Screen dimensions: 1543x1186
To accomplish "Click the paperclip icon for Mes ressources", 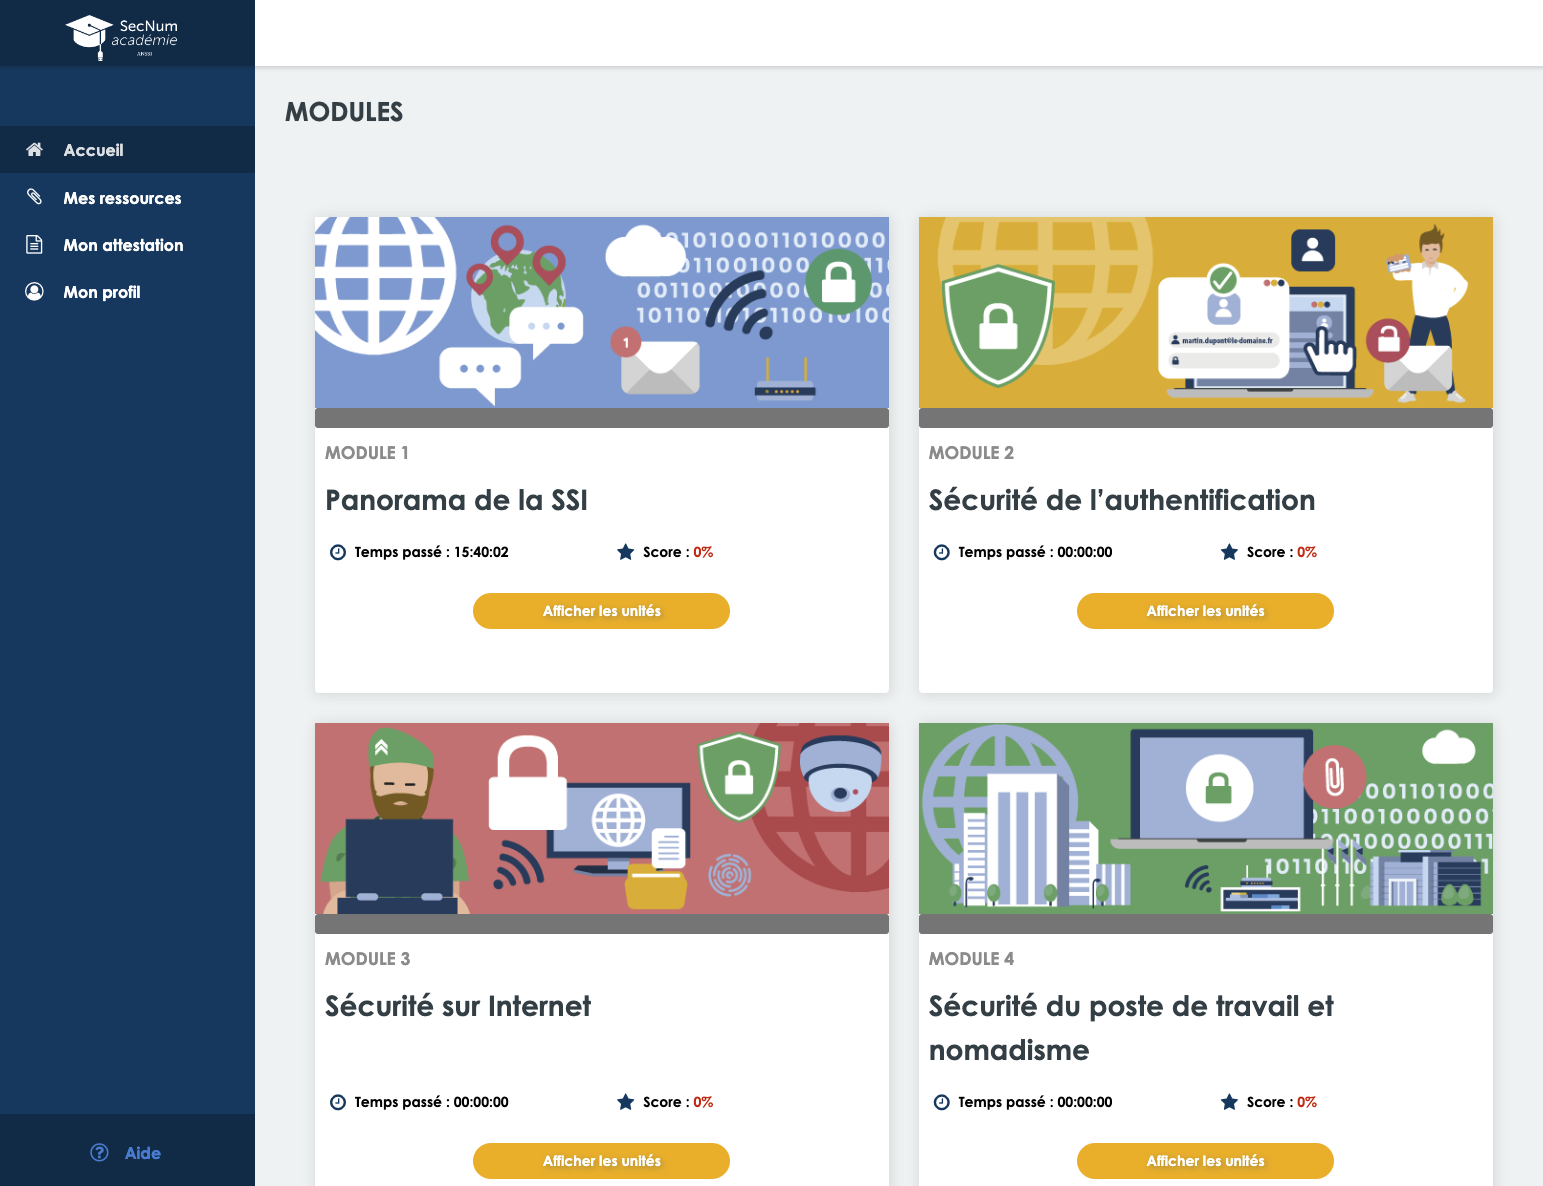I will [x=35, y=197].
